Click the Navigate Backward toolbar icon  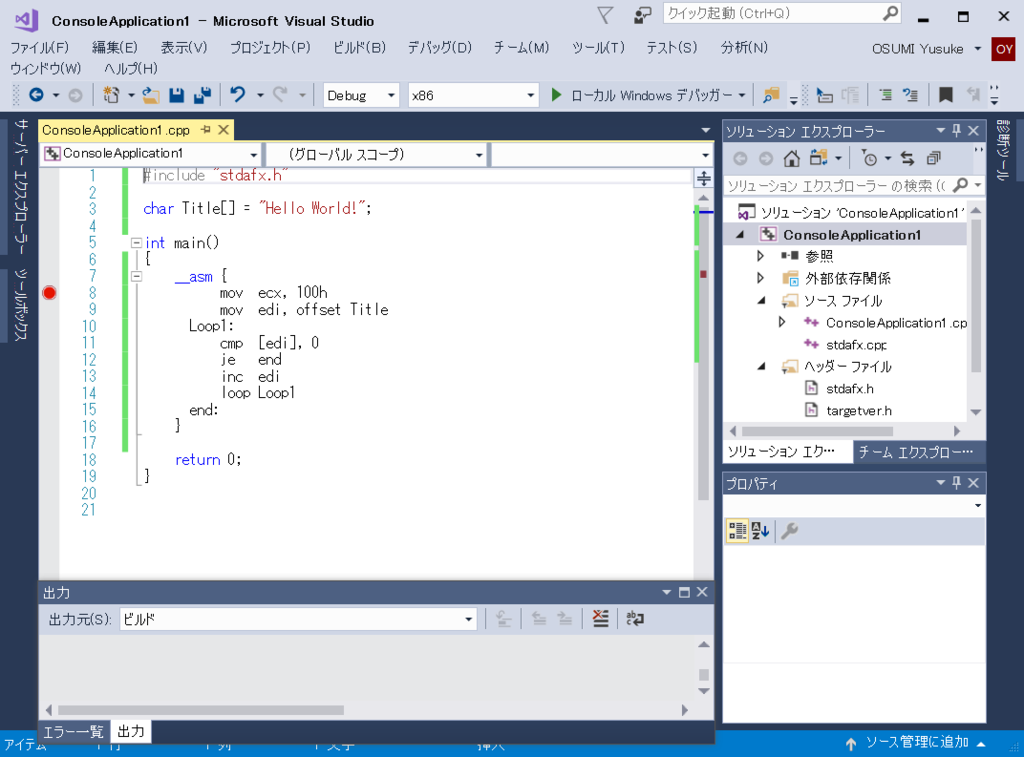[x=37, y=95]
